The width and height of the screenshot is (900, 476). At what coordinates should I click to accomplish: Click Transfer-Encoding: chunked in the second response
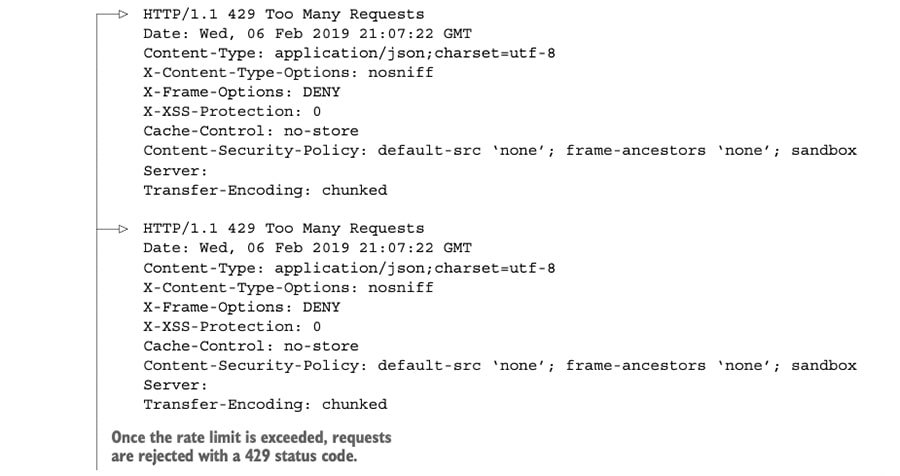click(265, 405)
